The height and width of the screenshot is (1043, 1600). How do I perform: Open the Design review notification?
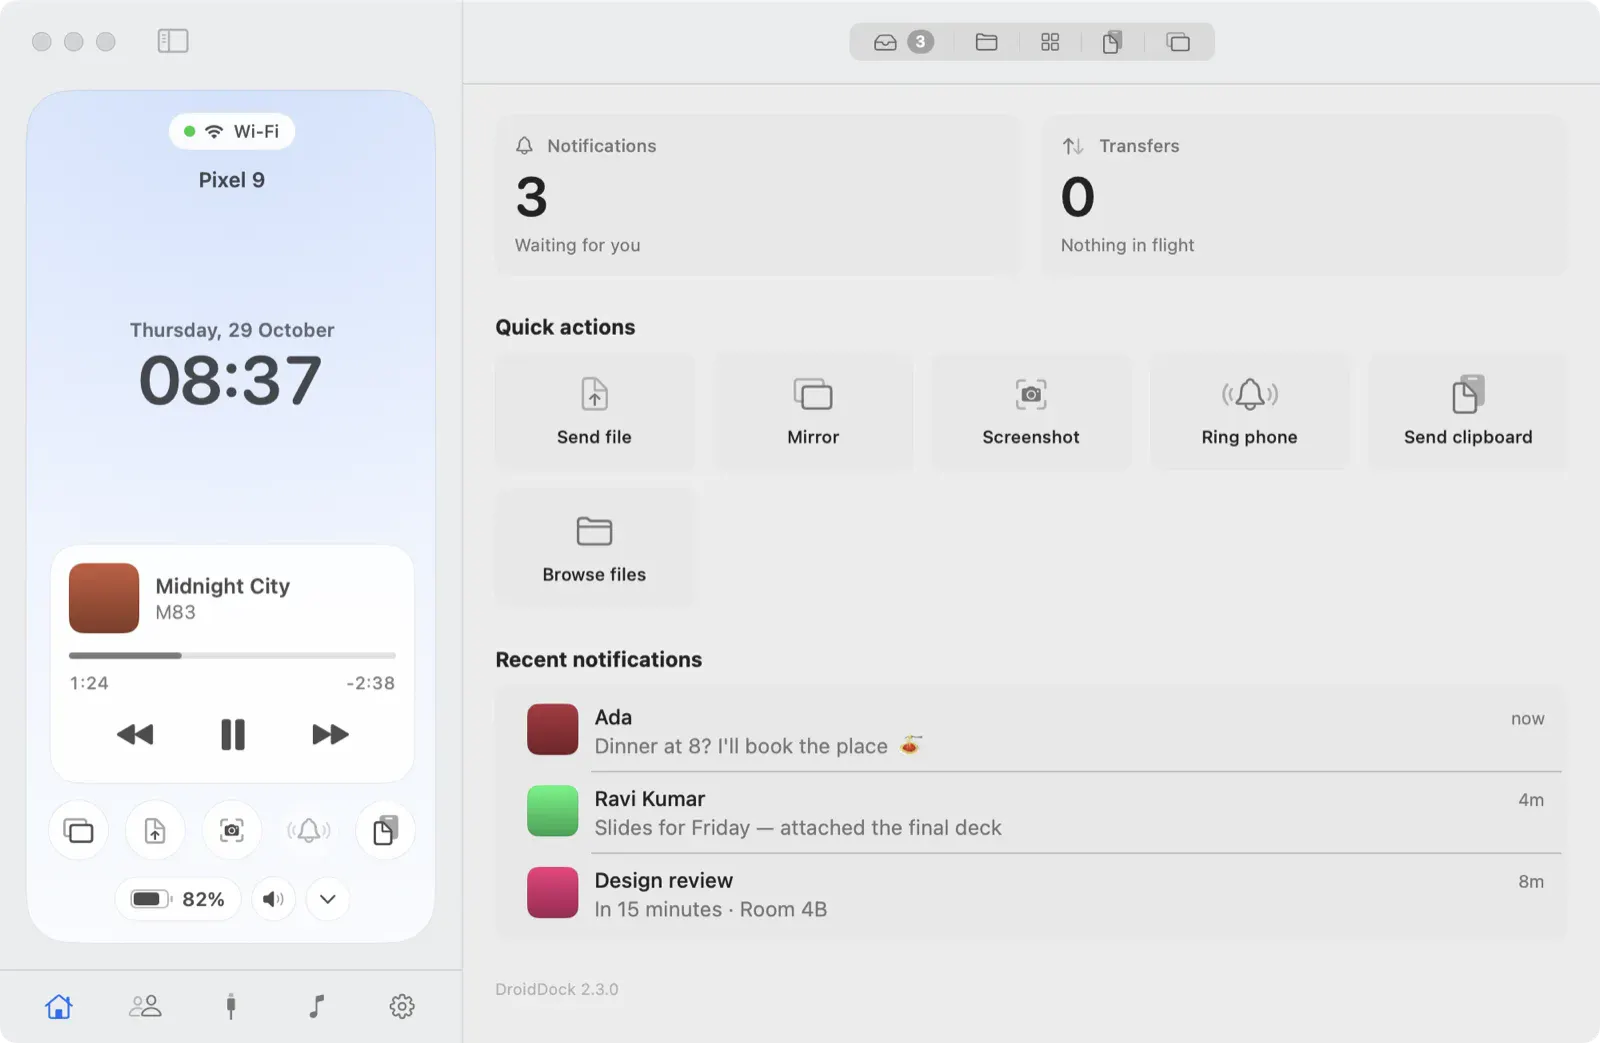[1031, 895]
